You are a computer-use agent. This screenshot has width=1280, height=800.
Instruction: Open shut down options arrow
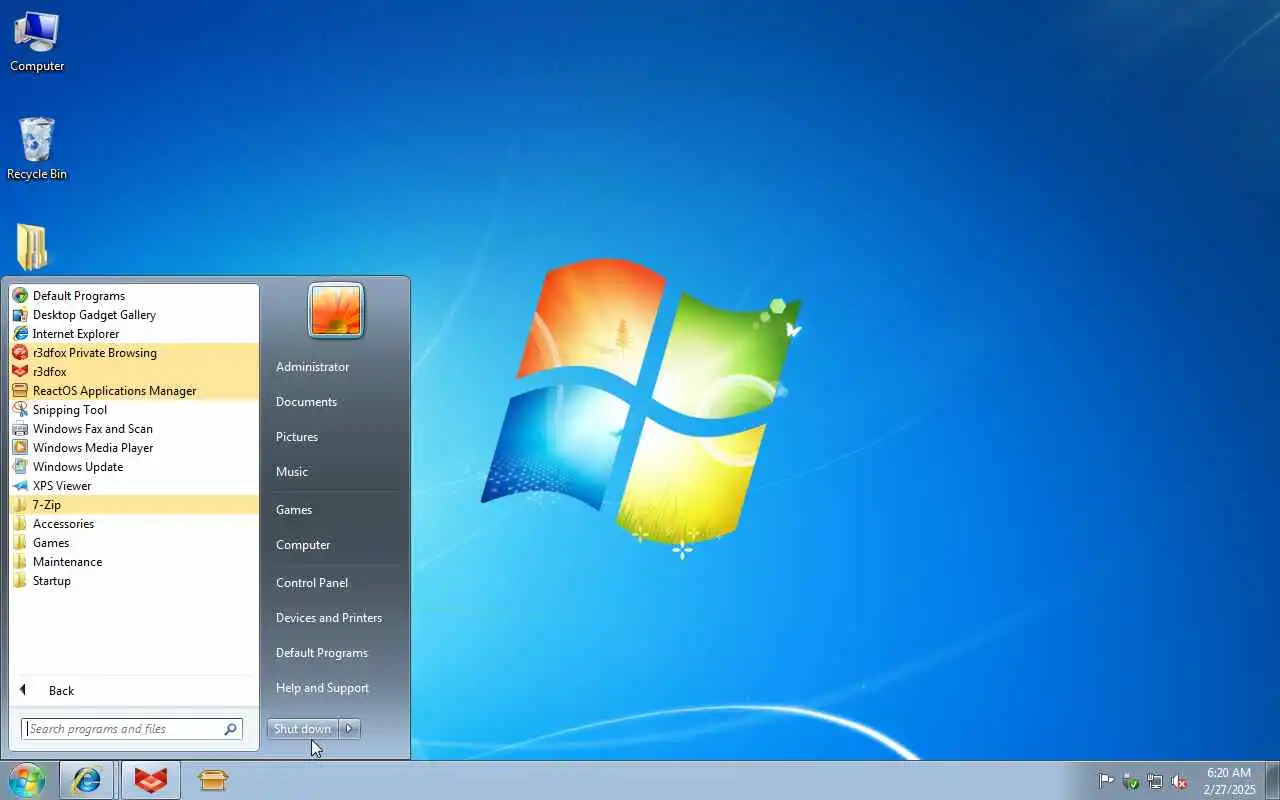click(349, 729)
